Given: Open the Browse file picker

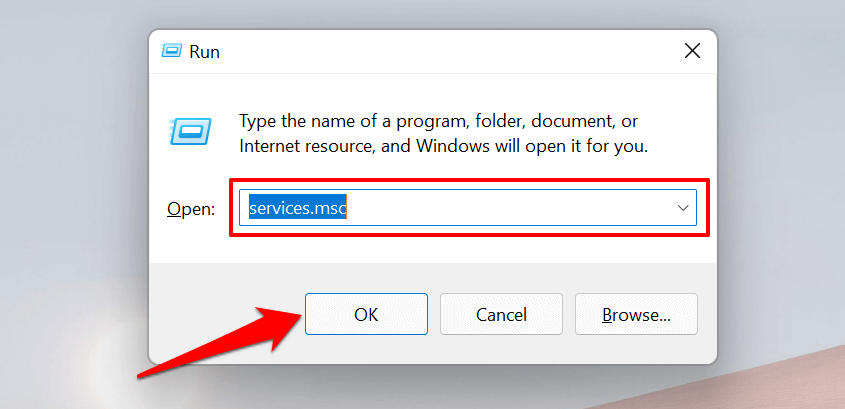Looking at the screenshot, I should click(x=636, y=314).
